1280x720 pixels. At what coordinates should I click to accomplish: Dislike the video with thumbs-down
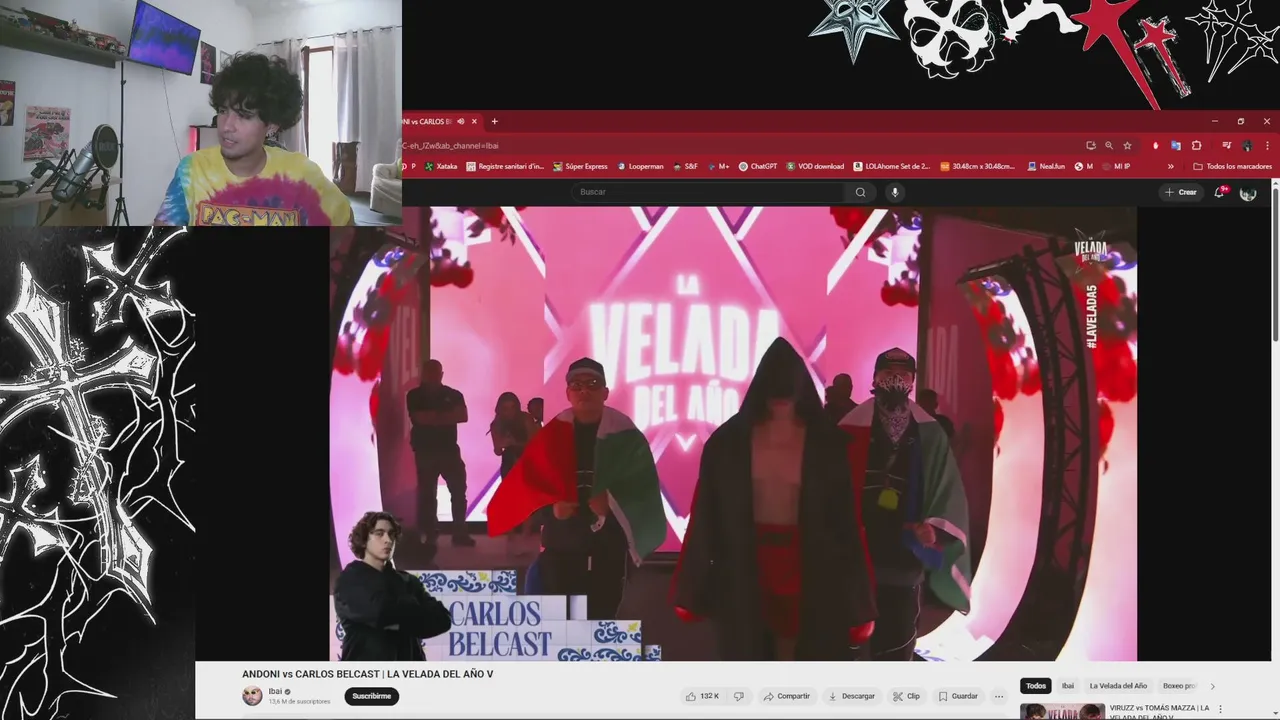click(x=739, y=696)
